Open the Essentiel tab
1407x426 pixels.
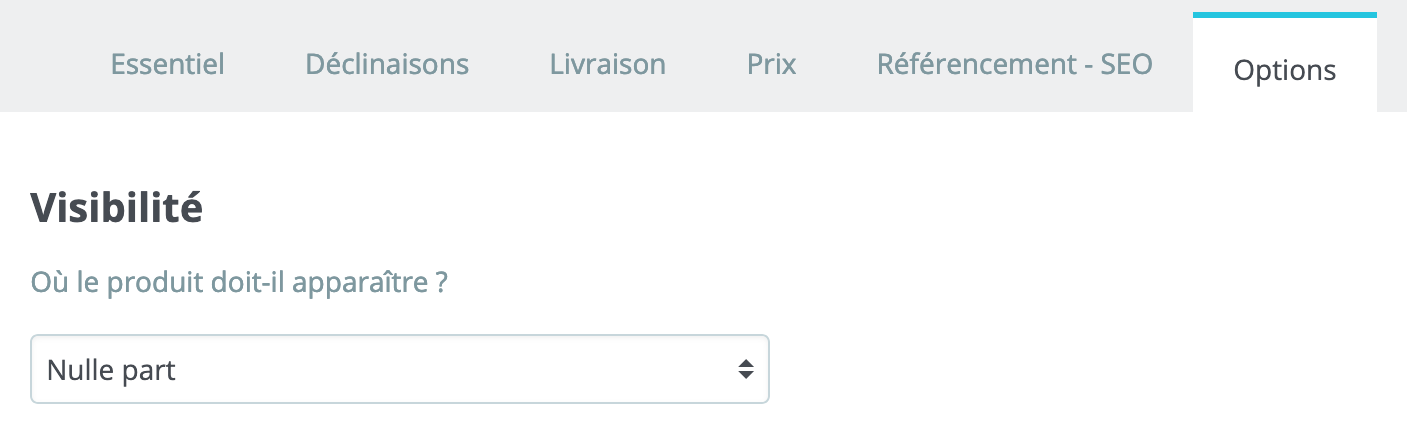tap(167, 65)
